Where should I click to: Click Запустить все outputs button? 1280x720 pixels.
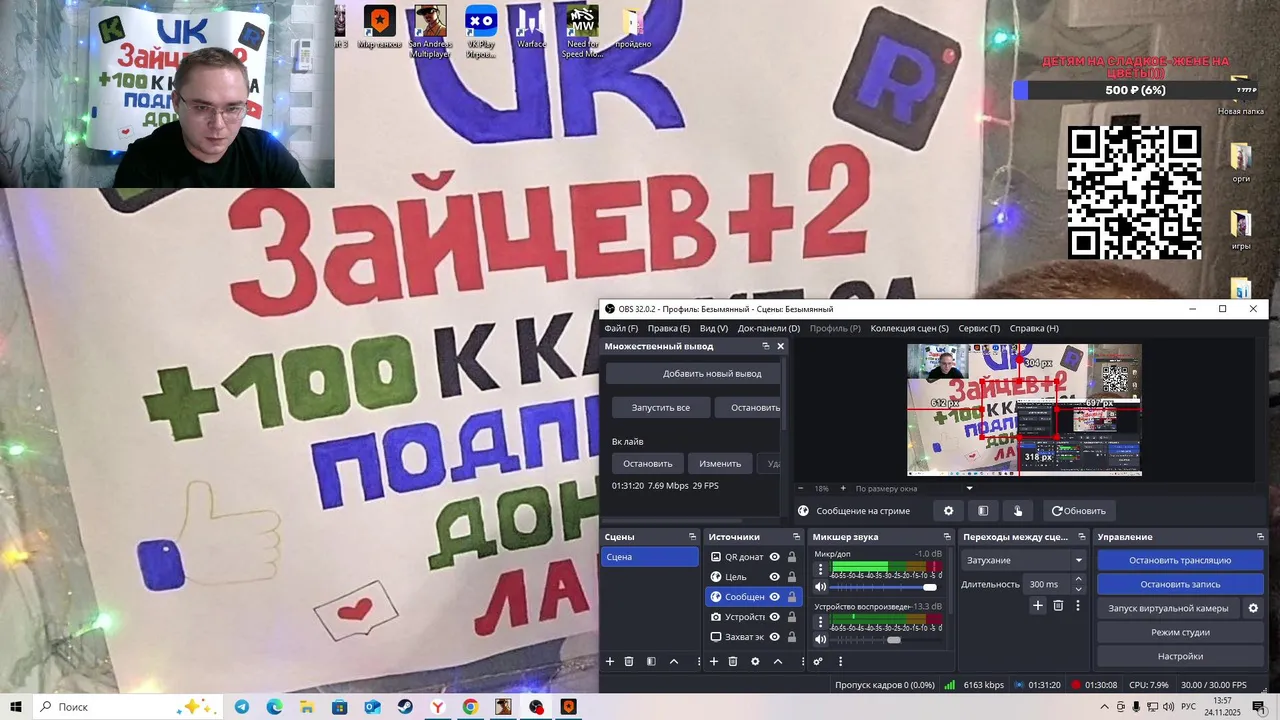tap(660, 408)
